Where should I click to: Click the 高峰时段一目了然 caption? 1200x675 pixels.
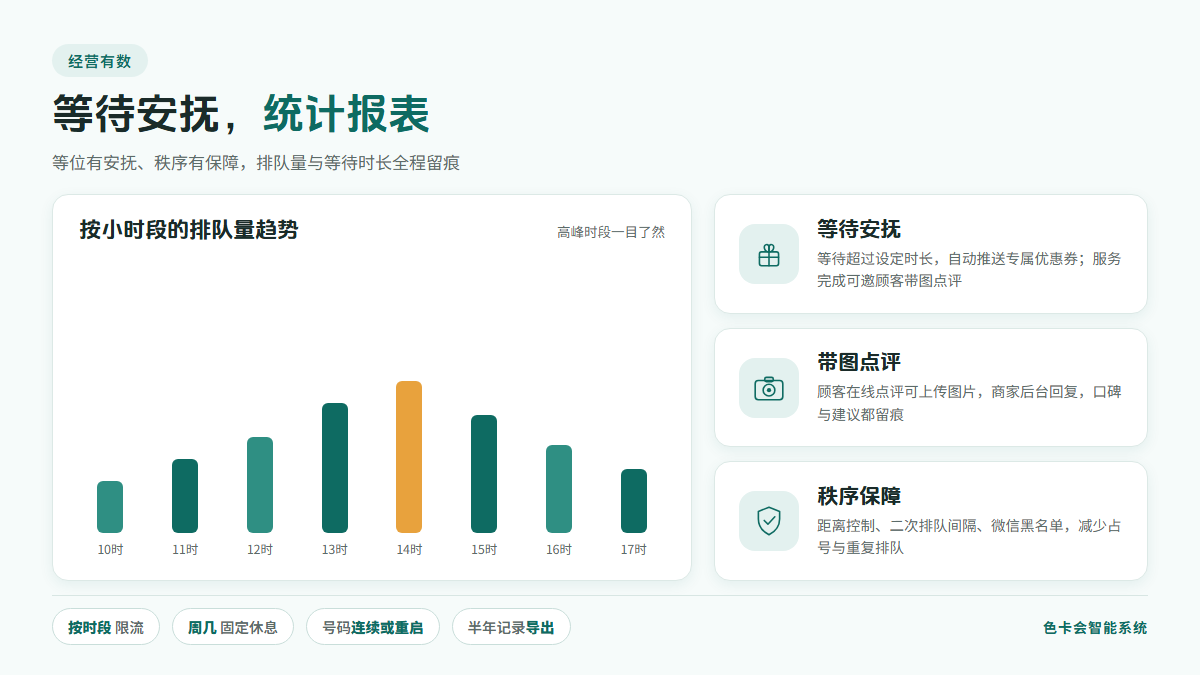click(x=611, y=232)
